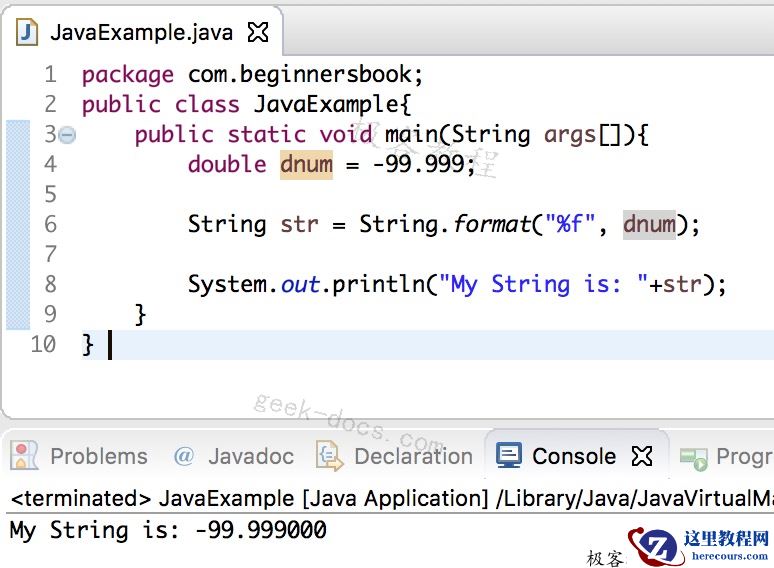The image size is (774, 568).
Task: Click closing brace on line 10
Action: (x=87, y=344)
